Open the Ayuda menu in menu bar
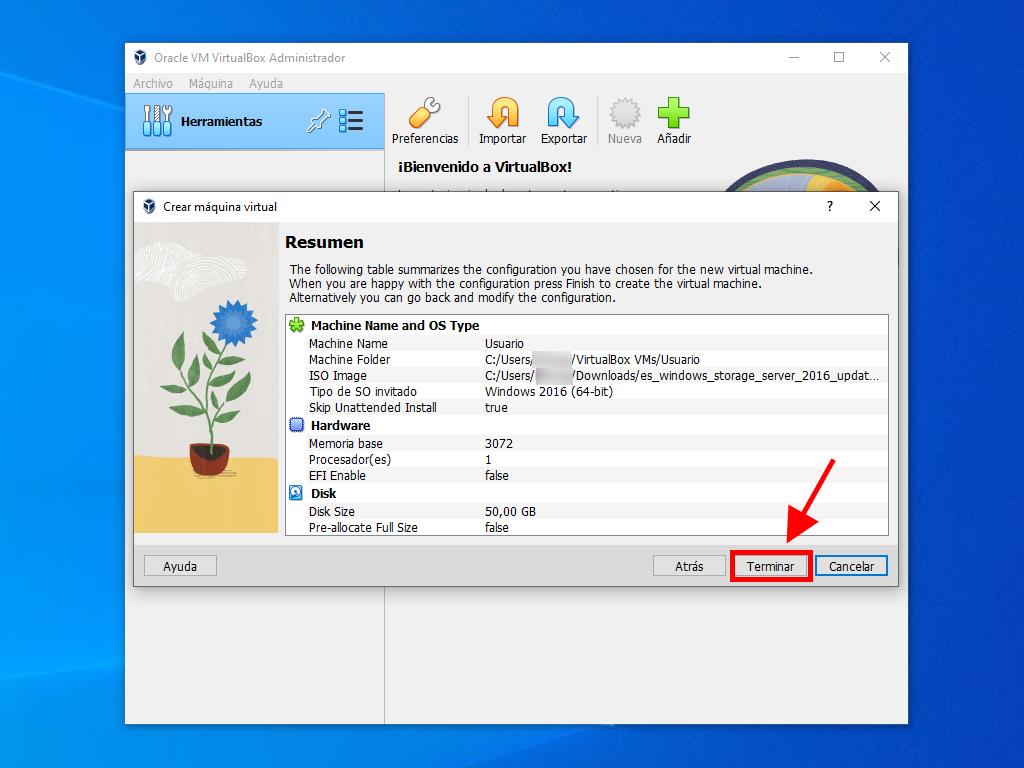This screenshot has width=1024, height=768. point(266,84)
